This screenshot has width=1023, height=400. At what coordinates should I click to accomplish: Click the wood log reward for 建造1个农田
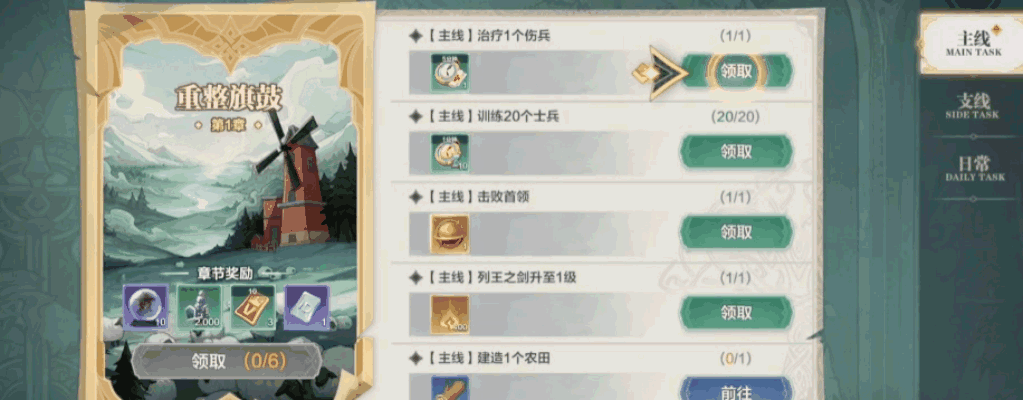[x=450, y=388]
